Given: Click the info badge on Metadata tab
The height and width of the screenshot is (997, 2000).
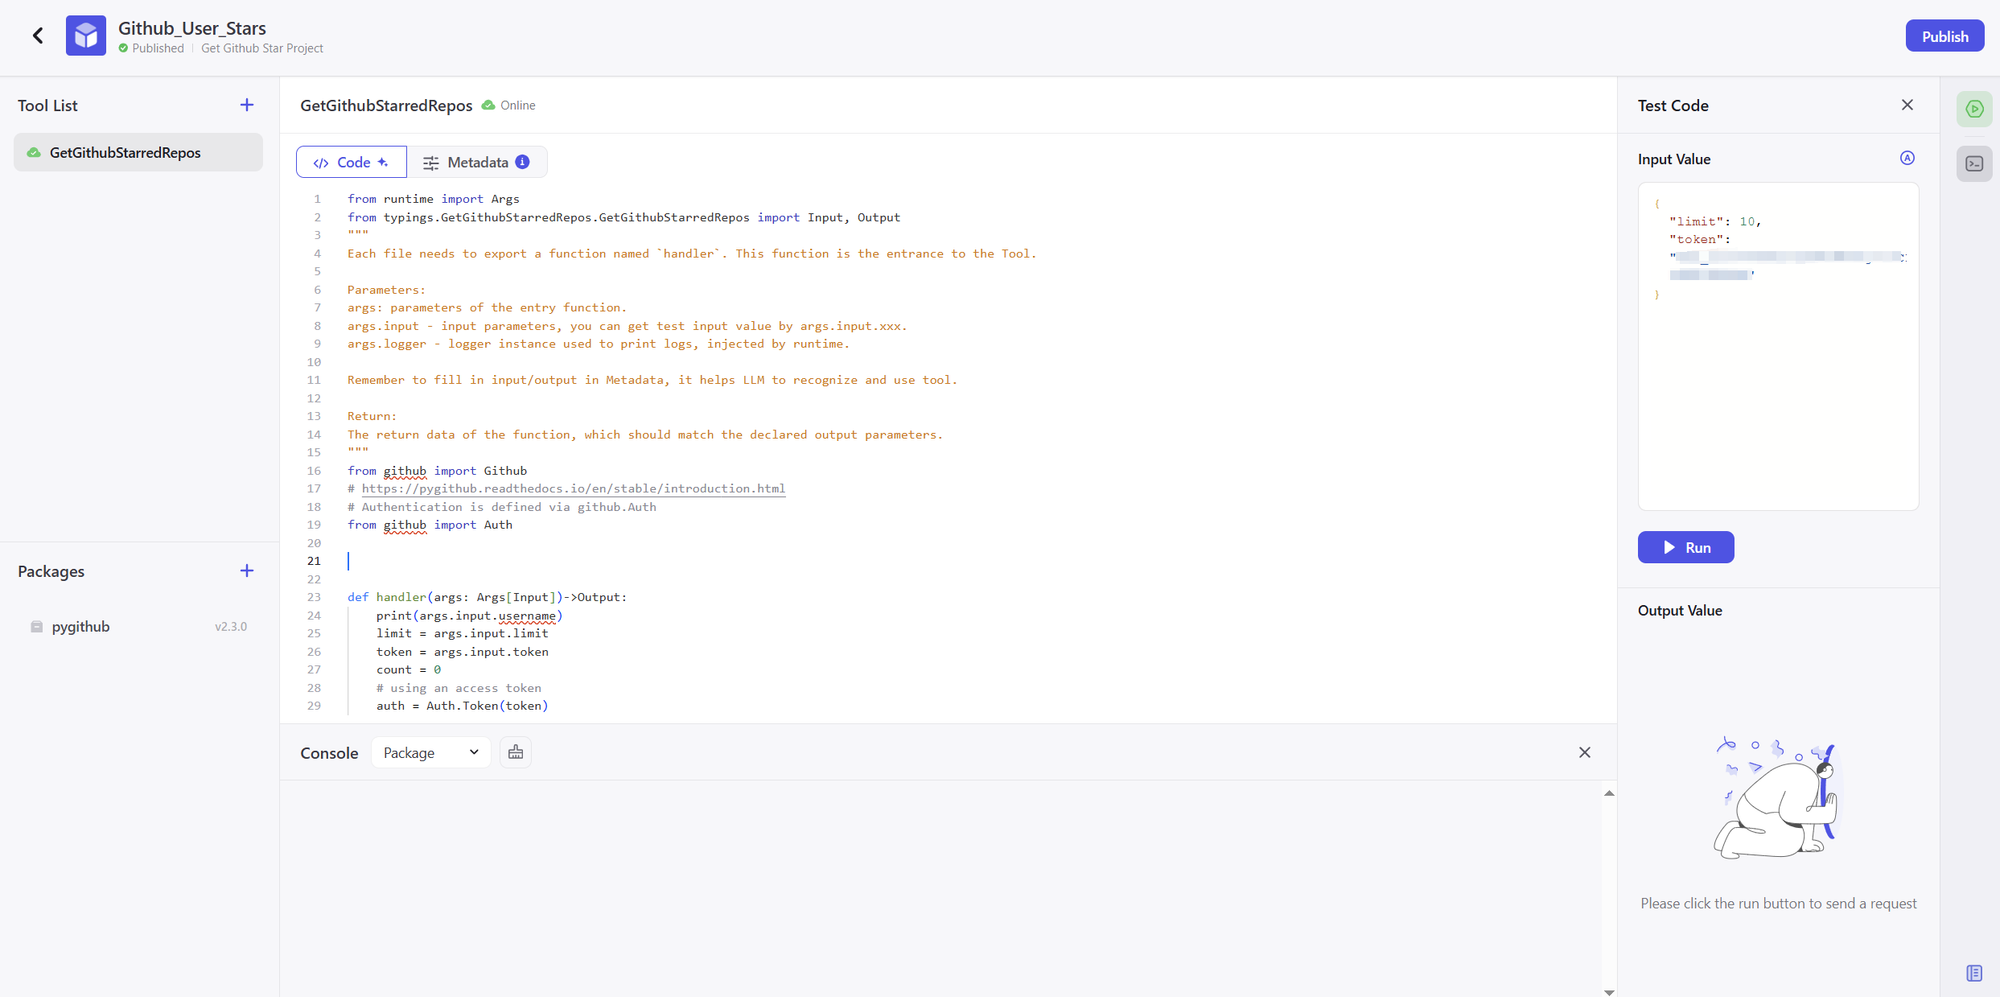Looking at the screenshot, I should 523,162.
